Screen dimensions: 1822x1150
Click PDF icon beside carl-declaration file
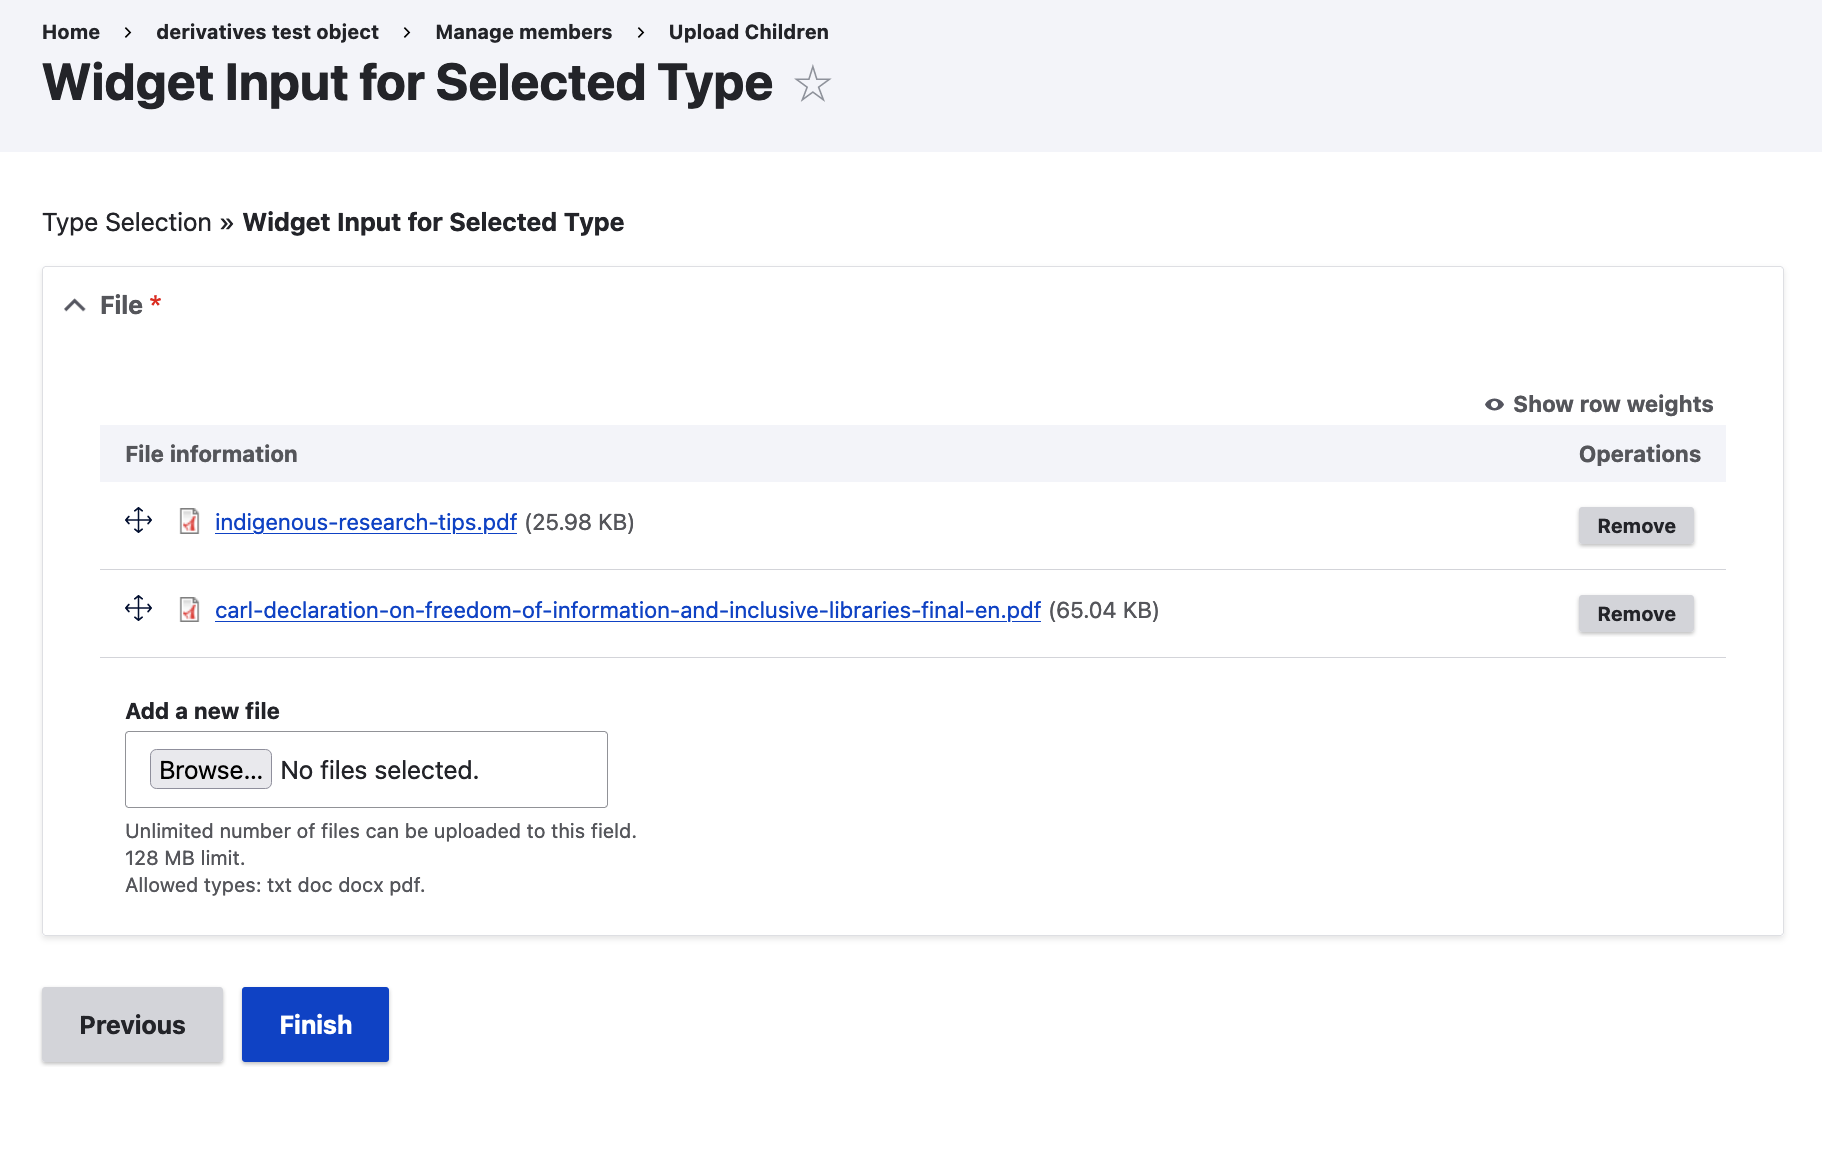coord(189,609)
